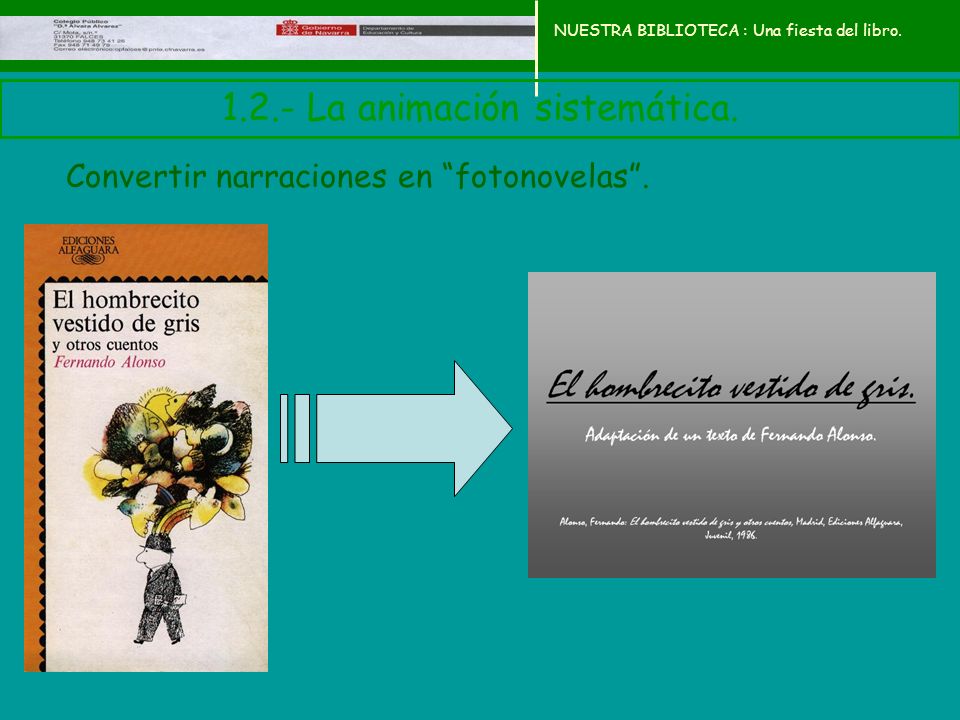Click the walking man illustration on the cover
960x720 pixels.
coord(159,588)
